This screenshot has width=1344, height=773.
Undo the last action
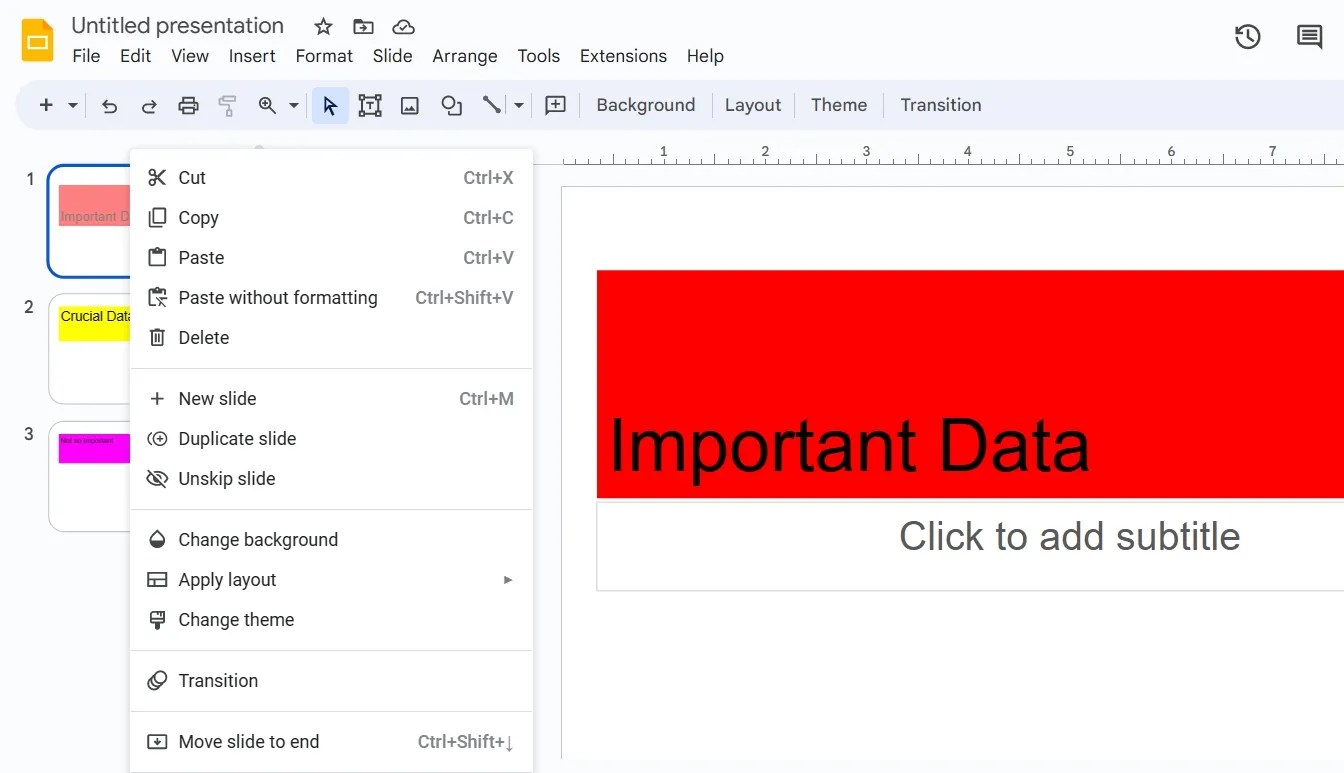pyautogui.click(x=109, y=104)
